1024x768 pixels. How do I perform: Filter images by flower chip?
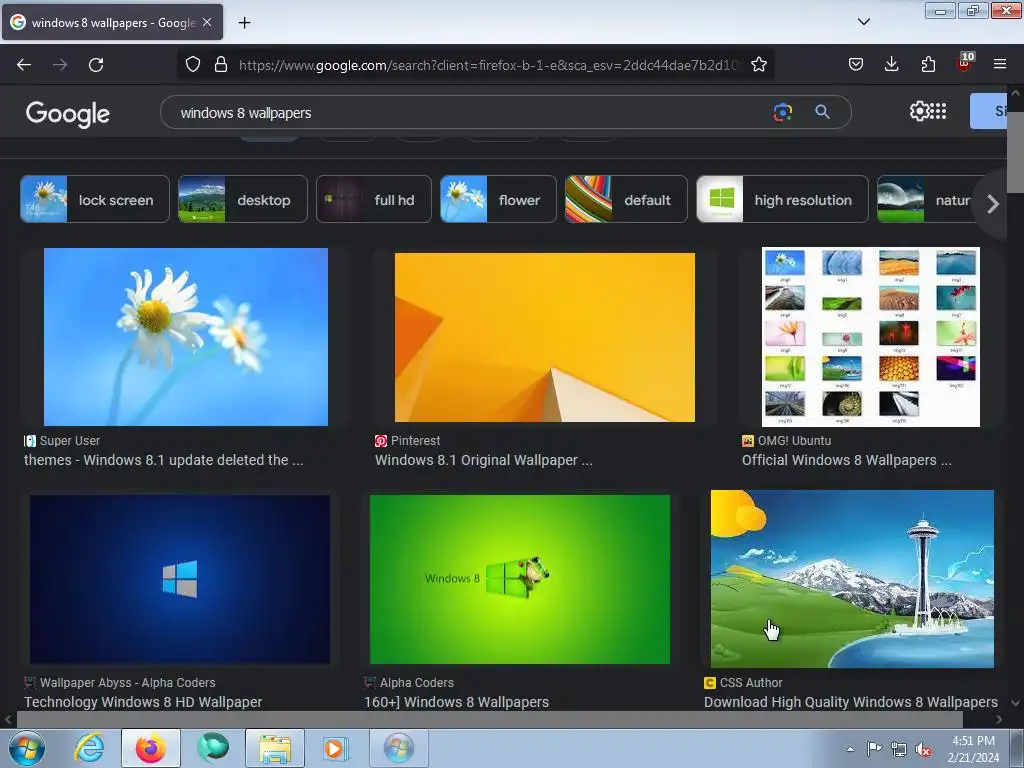click(x=498, y=199)
